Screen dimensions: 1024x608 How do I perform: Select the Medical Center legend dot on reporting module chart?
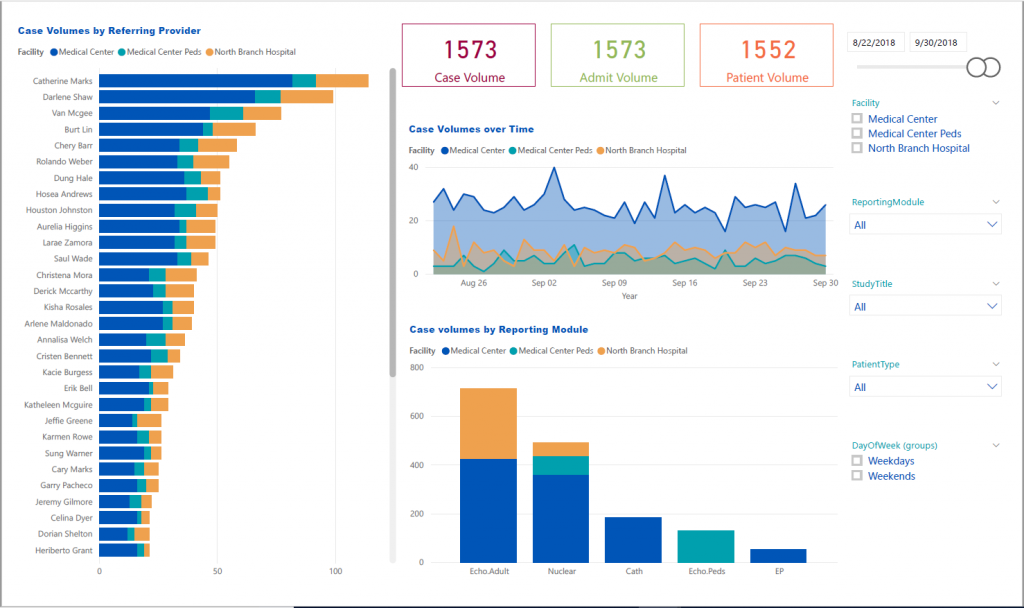[444, 351]
